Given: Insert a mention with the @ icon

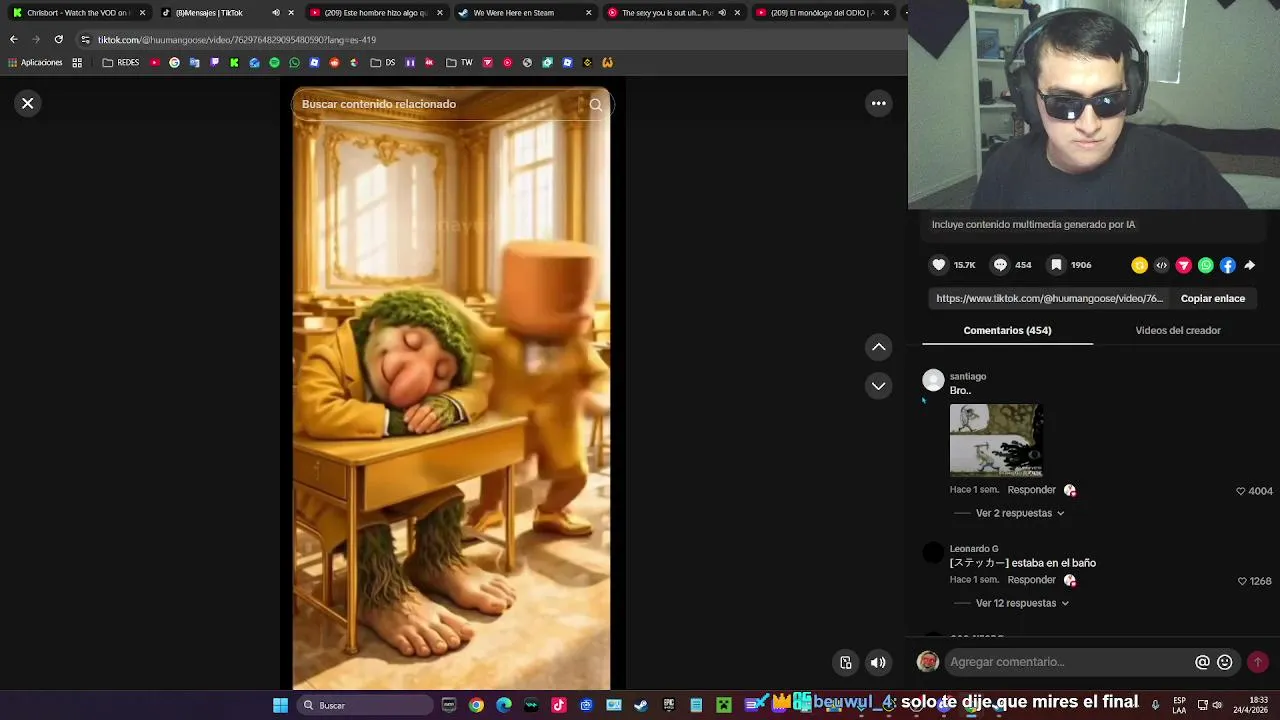Looking at the screenshot, I should [x=1203, y=662].
